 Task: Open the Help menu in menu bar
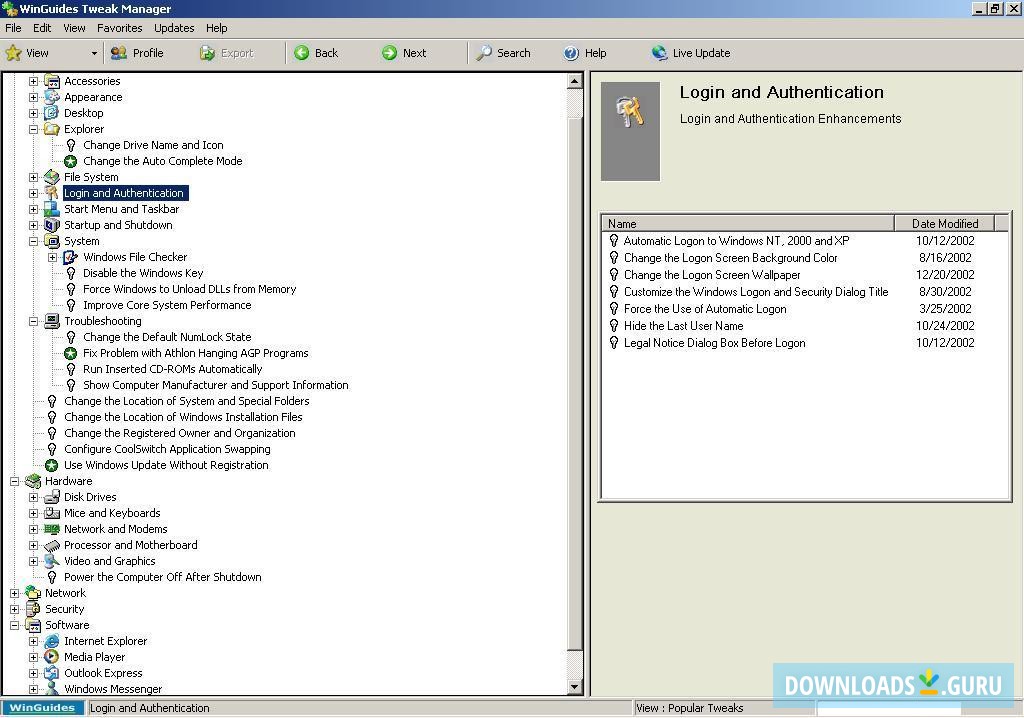216,28
